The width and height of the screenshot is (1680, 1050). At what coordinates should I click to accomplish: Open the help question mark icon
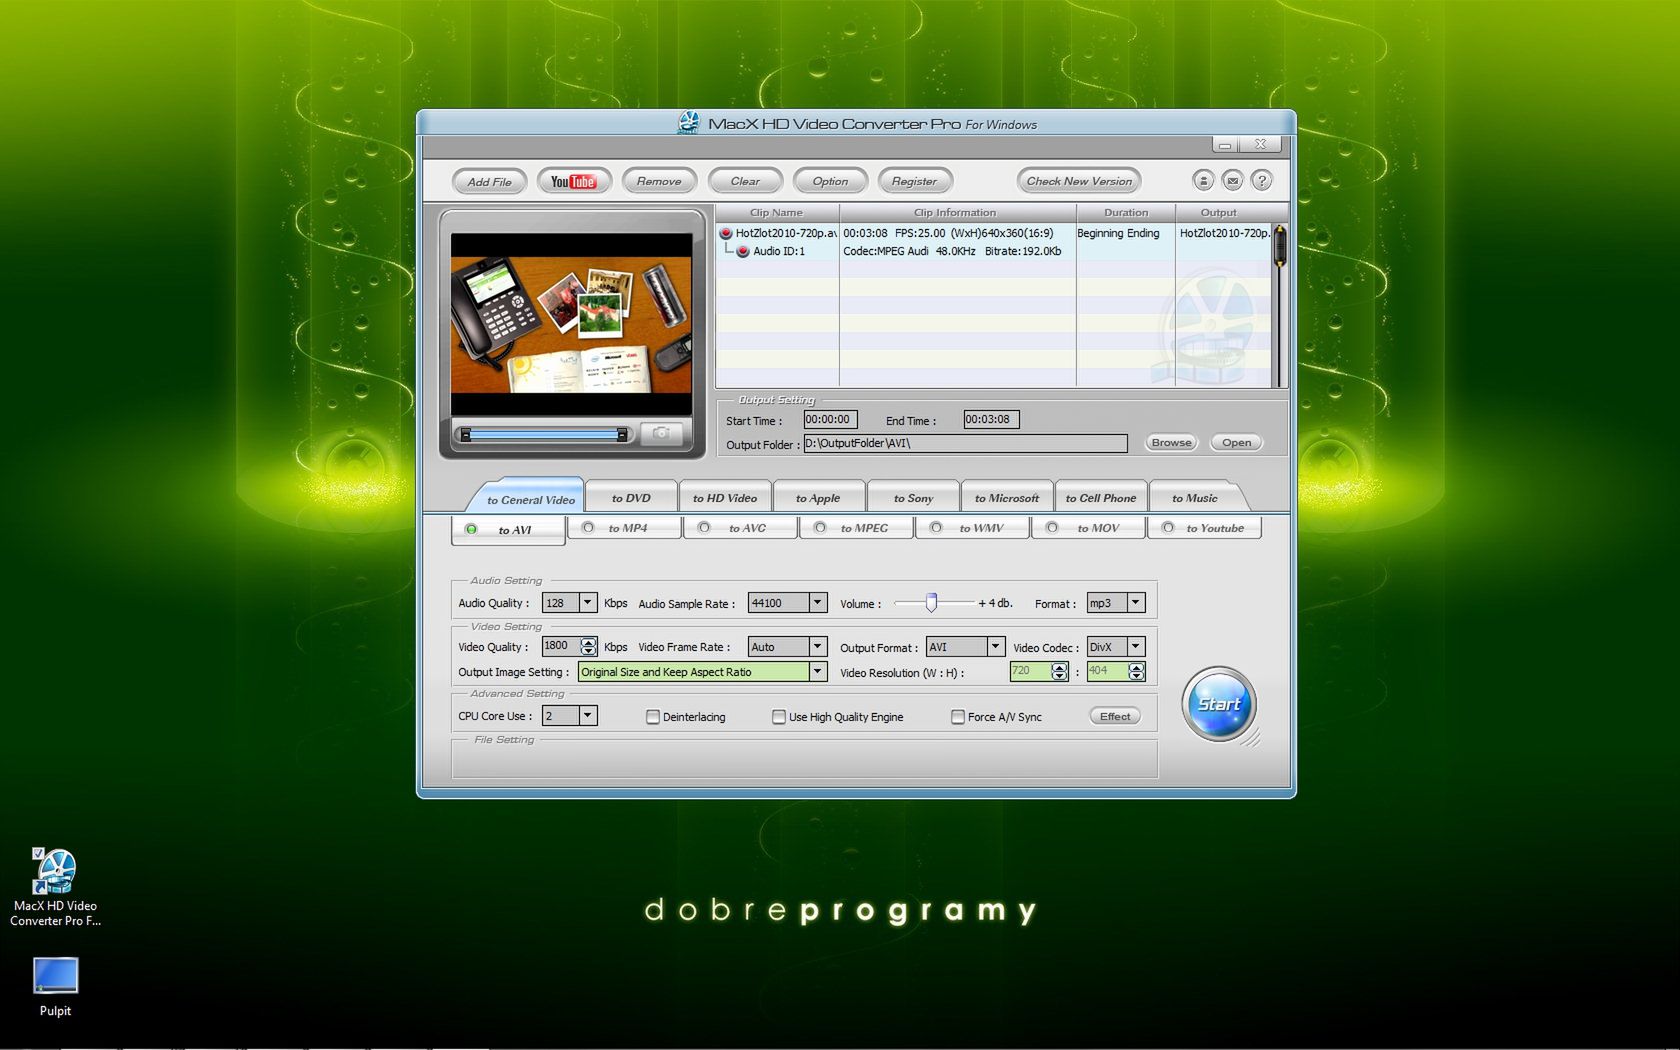(1262, 181)
